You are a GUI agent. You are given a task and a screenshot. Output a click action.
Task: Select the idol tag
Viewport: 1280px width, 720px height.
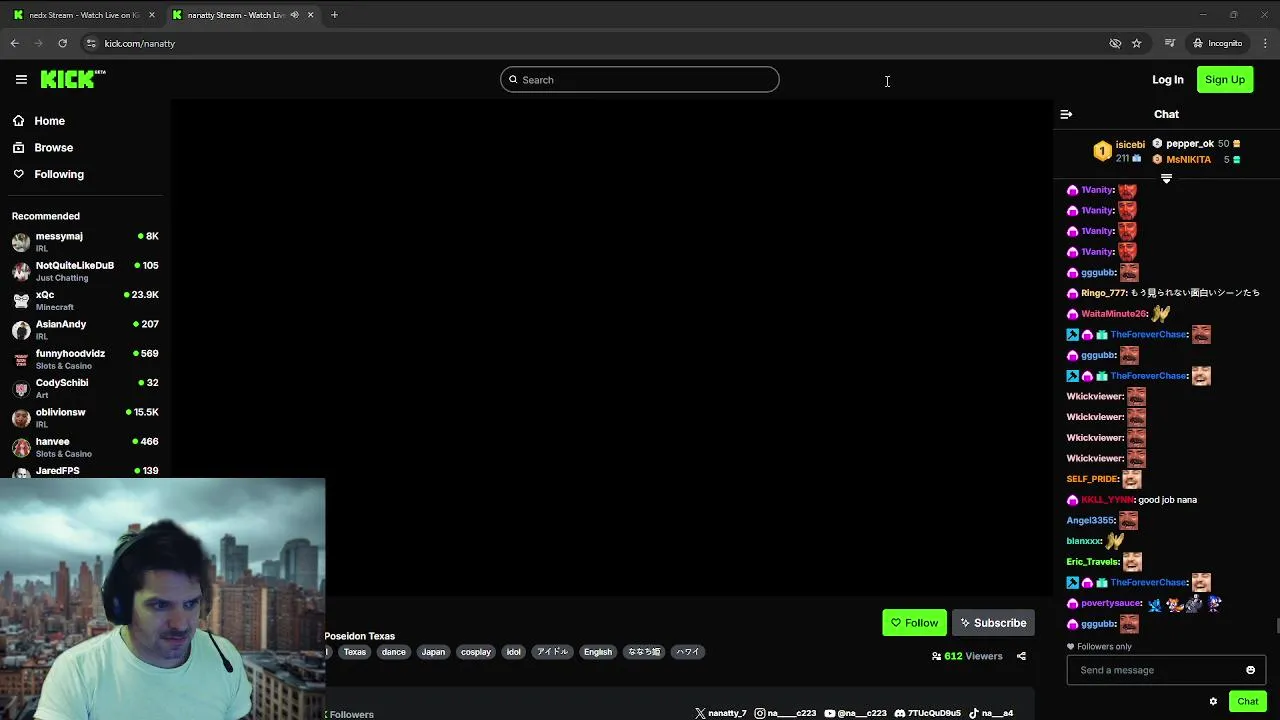pyautogui.click(x=513, y=652)
